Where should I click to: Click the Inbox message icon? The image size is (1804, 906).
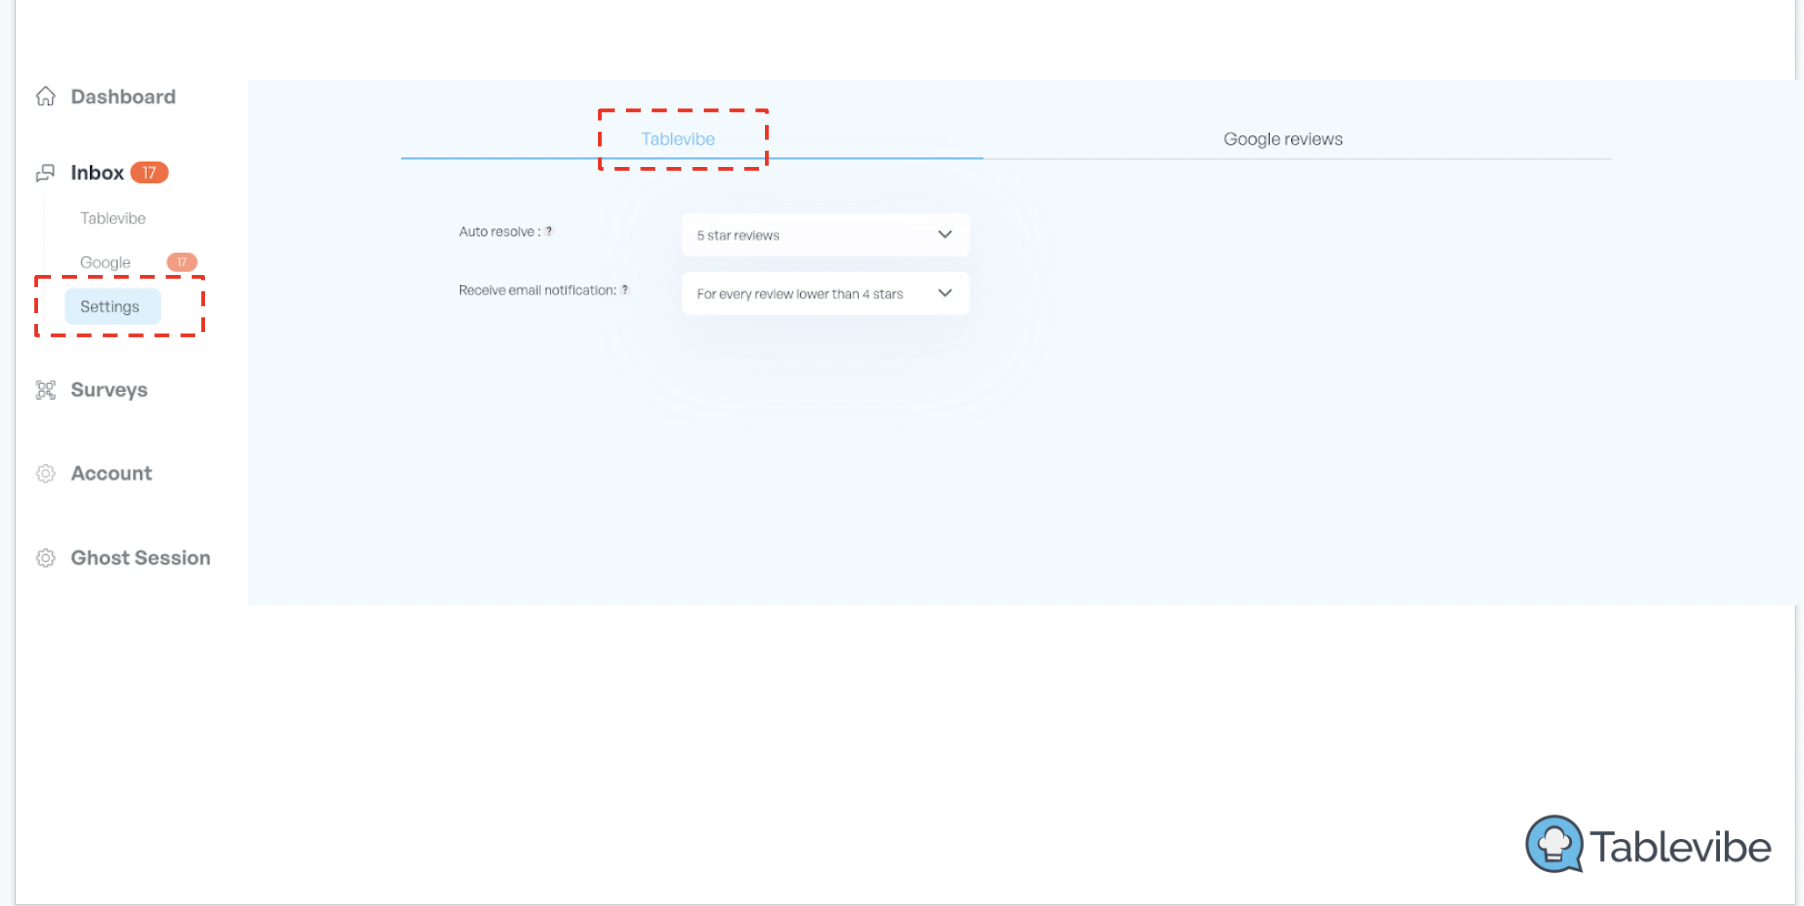click(45, 173)
